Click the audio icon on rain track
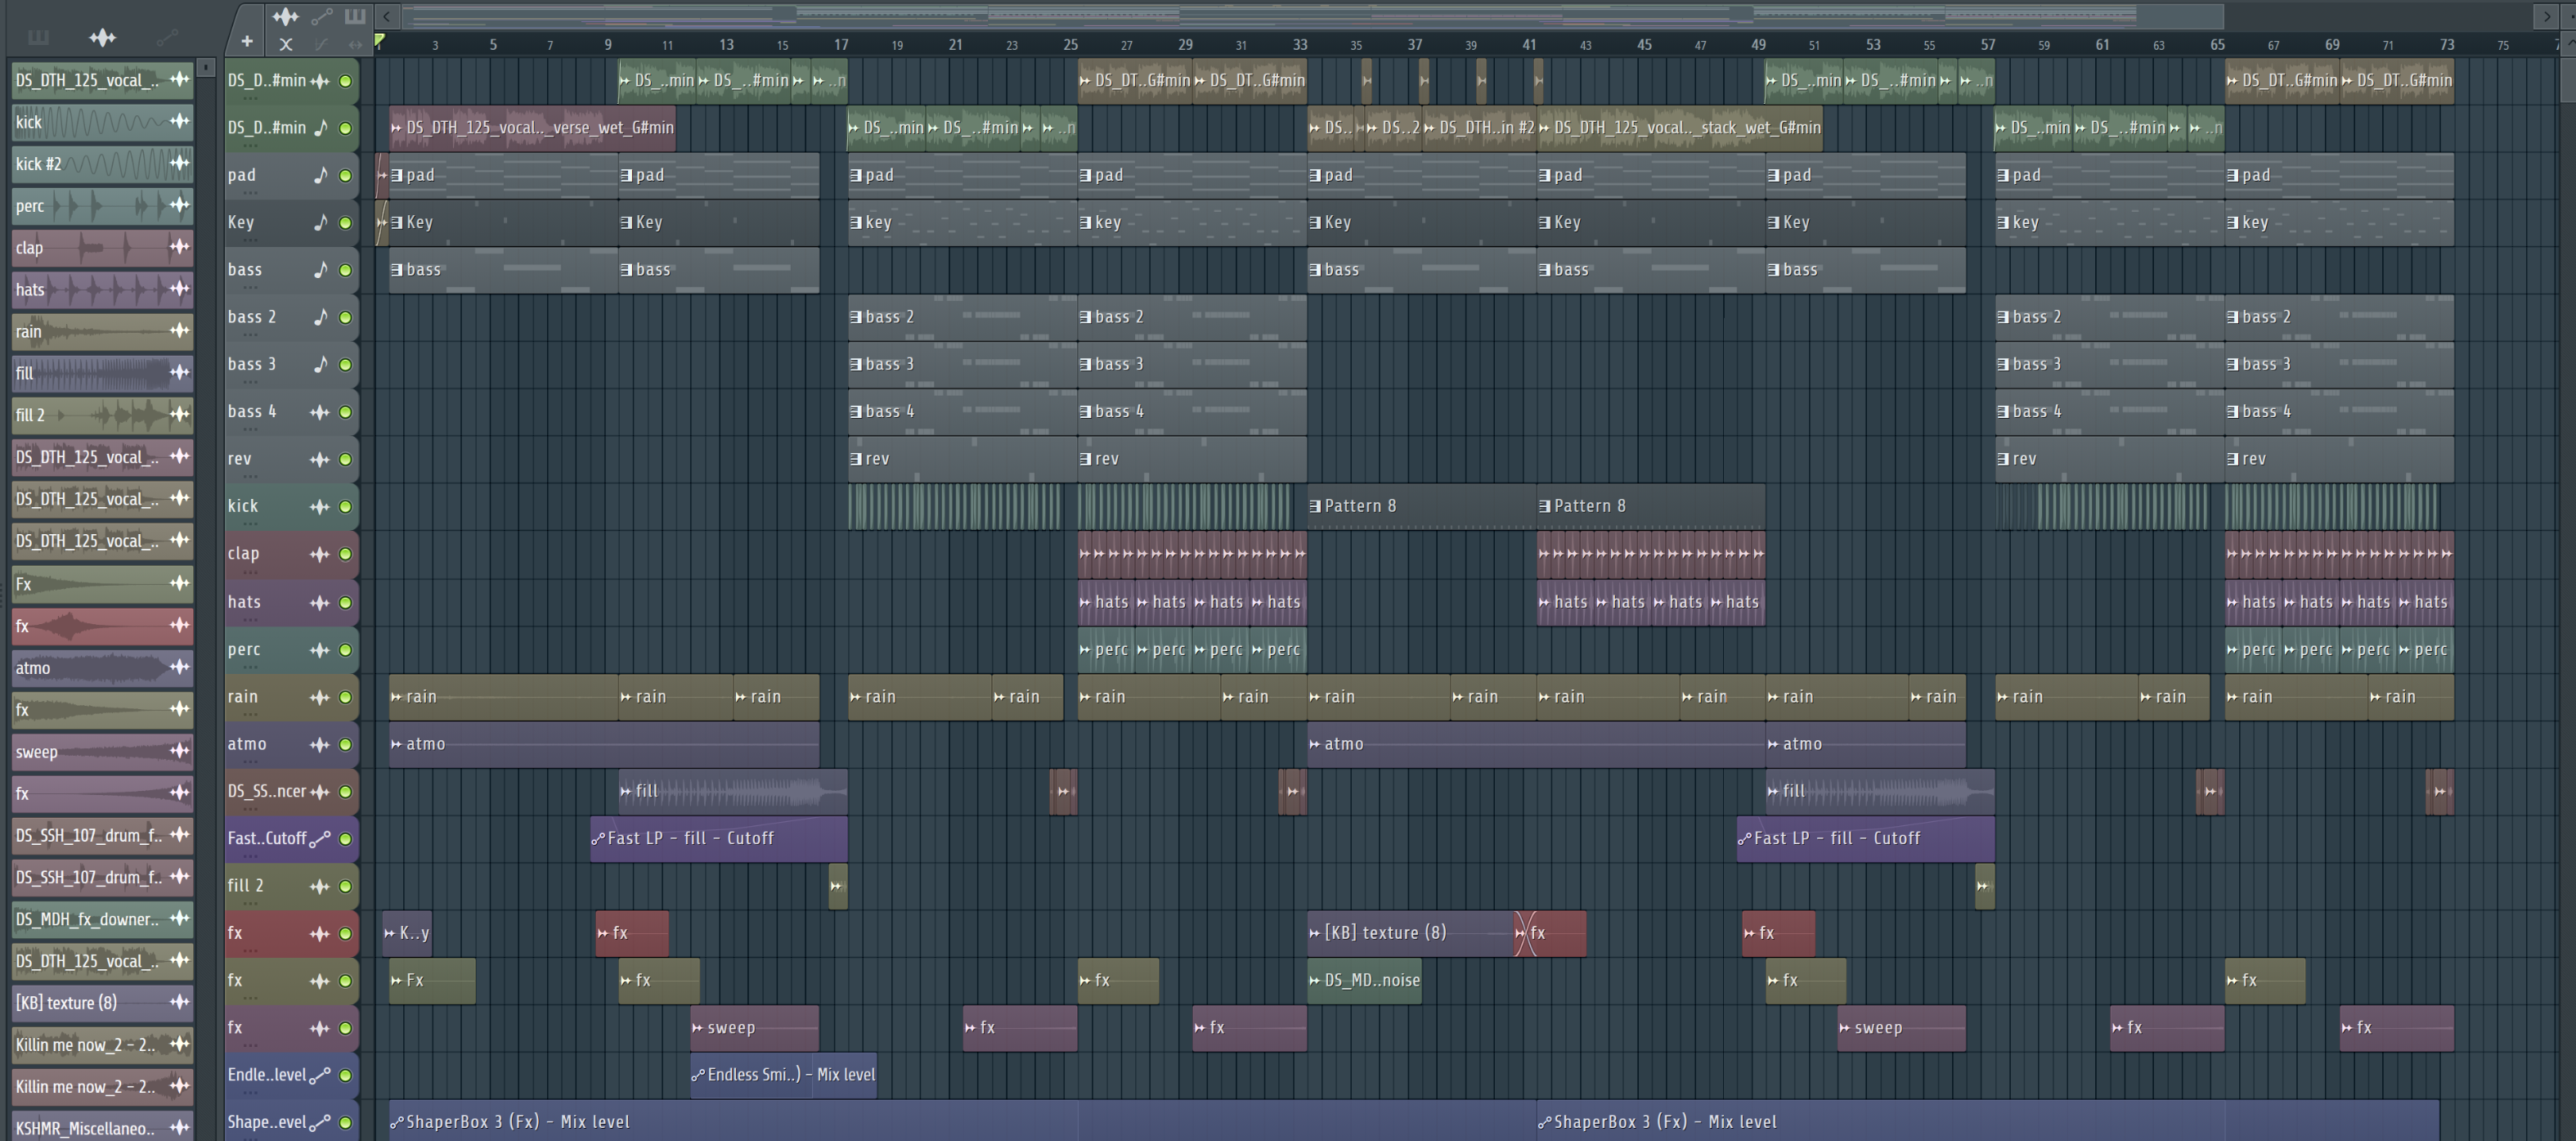The width and height of the screenshot is (2576, 1141). (x=320, y=697)
